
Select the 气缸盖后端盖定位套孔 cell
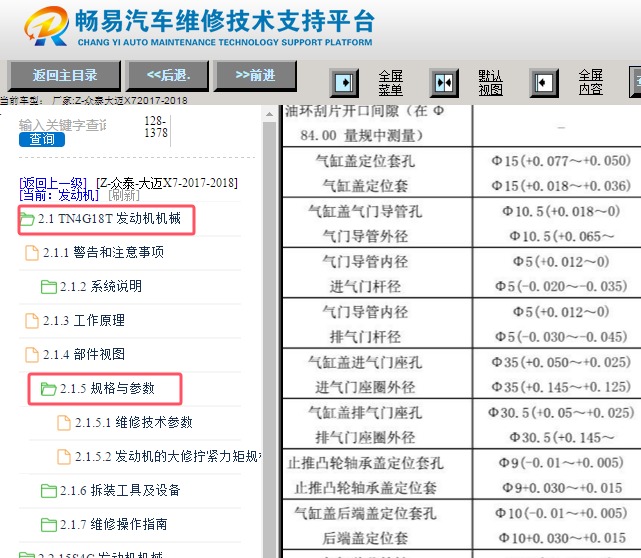[x=365, y=513]
